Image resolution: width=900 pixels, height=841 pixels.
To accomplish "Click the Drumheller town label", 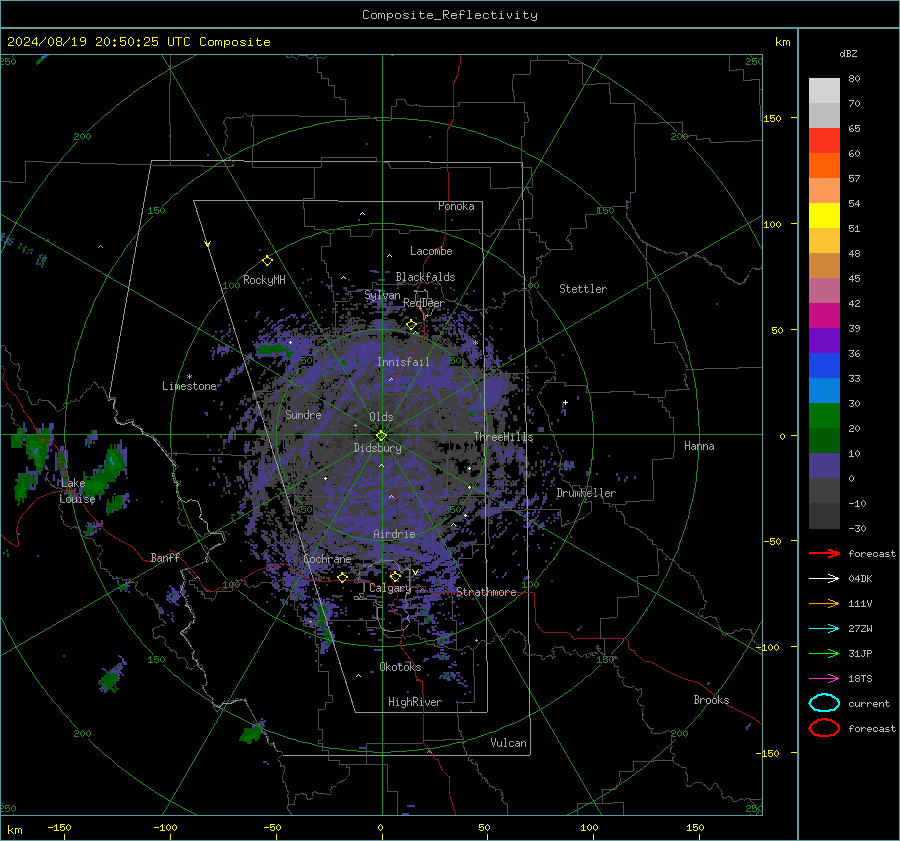I will [586, 493].
